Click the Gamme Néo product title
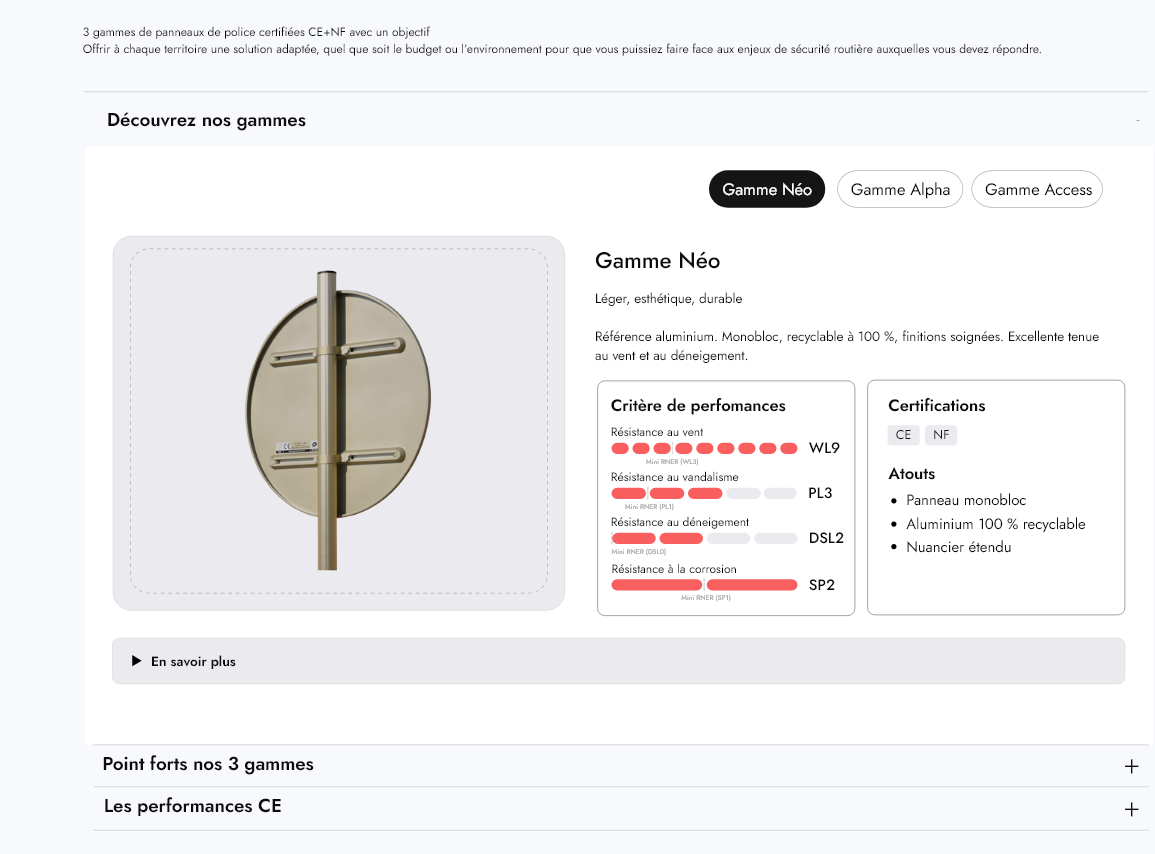This screenshot has height=854, width=1155. (x=657, y=261)
